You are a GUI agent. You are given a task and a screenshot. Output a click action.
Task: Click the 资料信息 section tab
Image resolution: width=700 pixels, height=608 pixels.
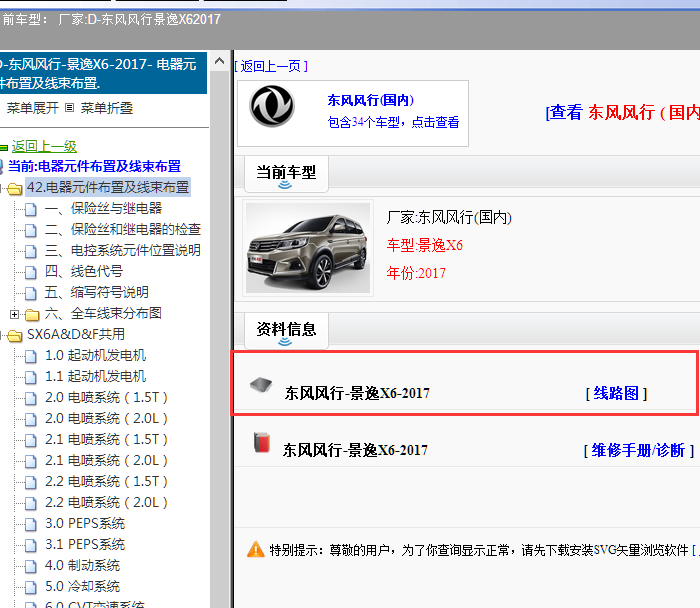pos(286,331)
